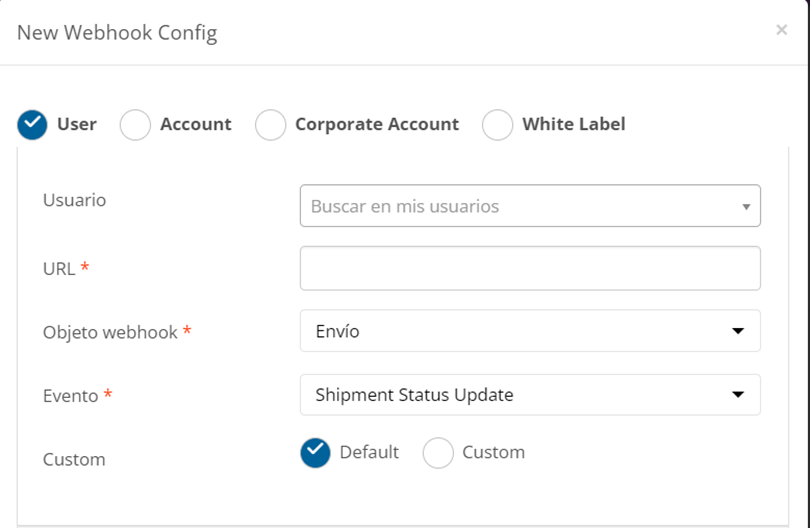Select the Custom payload radio button
This screenshot has width=810, height=528.
click(438, 453)
